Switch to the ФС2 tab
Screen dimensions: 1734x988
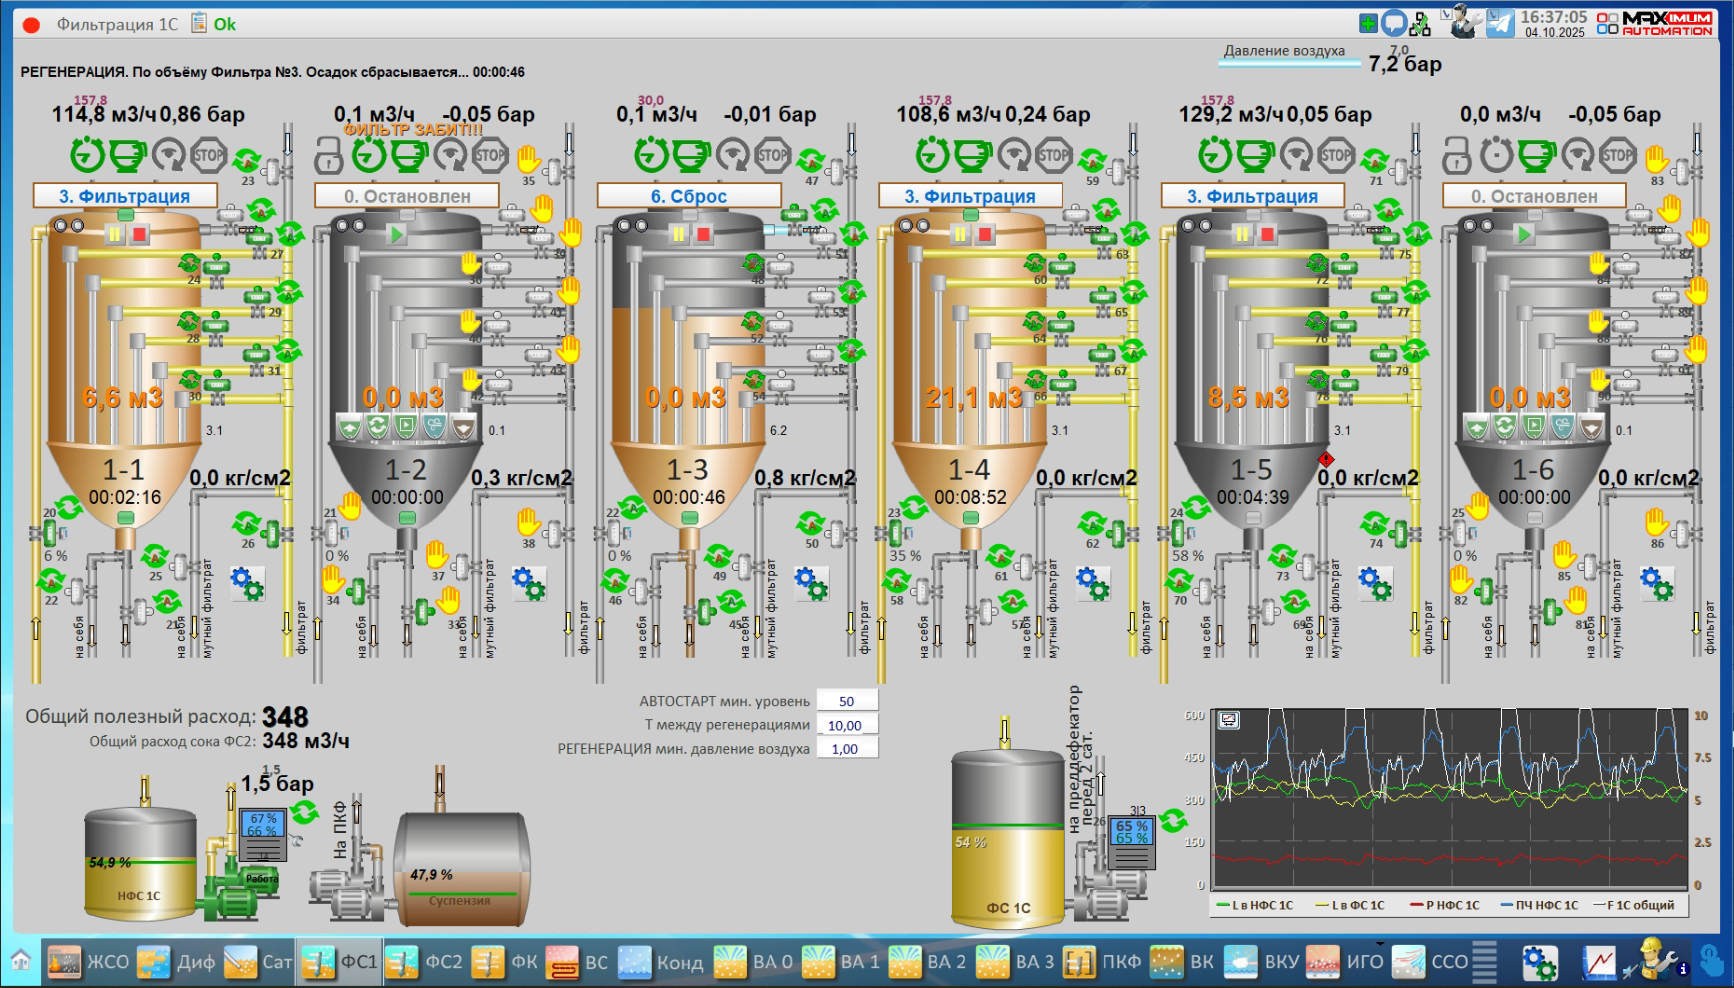tap(424, 962)
